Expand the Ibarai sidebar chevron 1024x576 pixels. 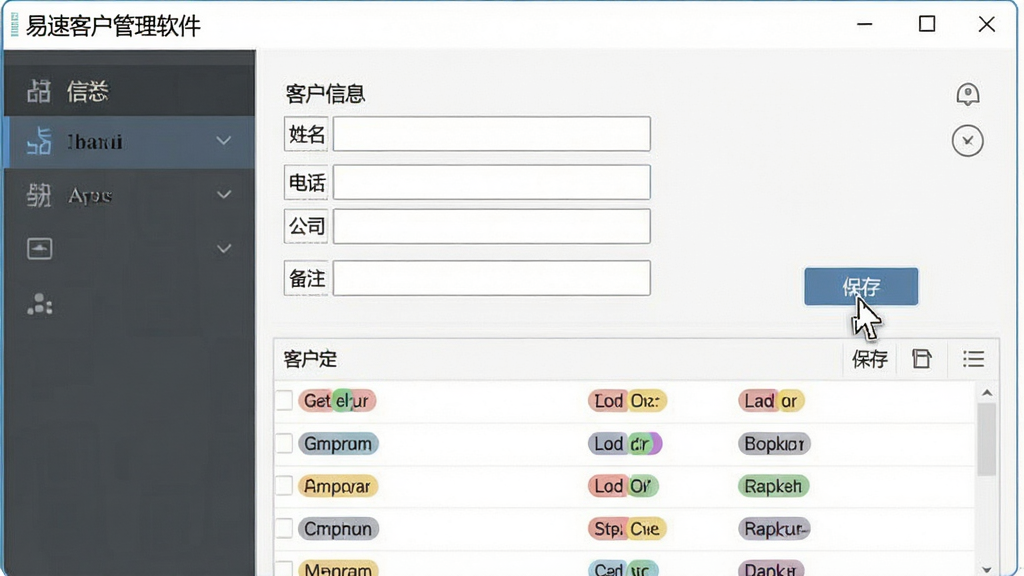pos(224,141)
